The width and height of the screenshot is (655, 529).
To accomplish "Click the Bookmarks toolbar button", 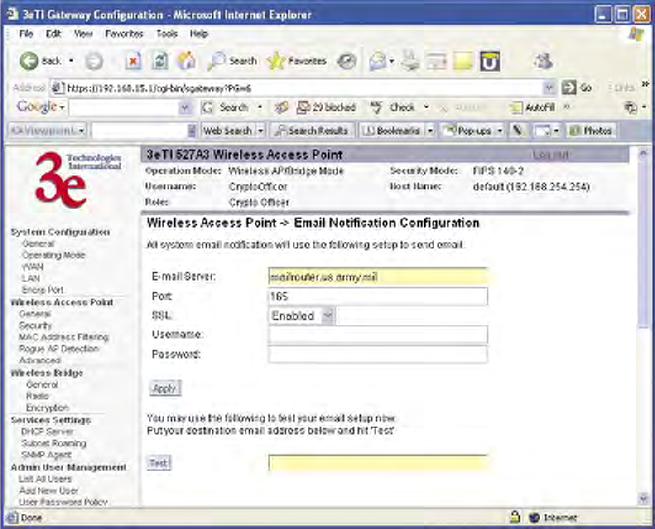I will point(392,130).
